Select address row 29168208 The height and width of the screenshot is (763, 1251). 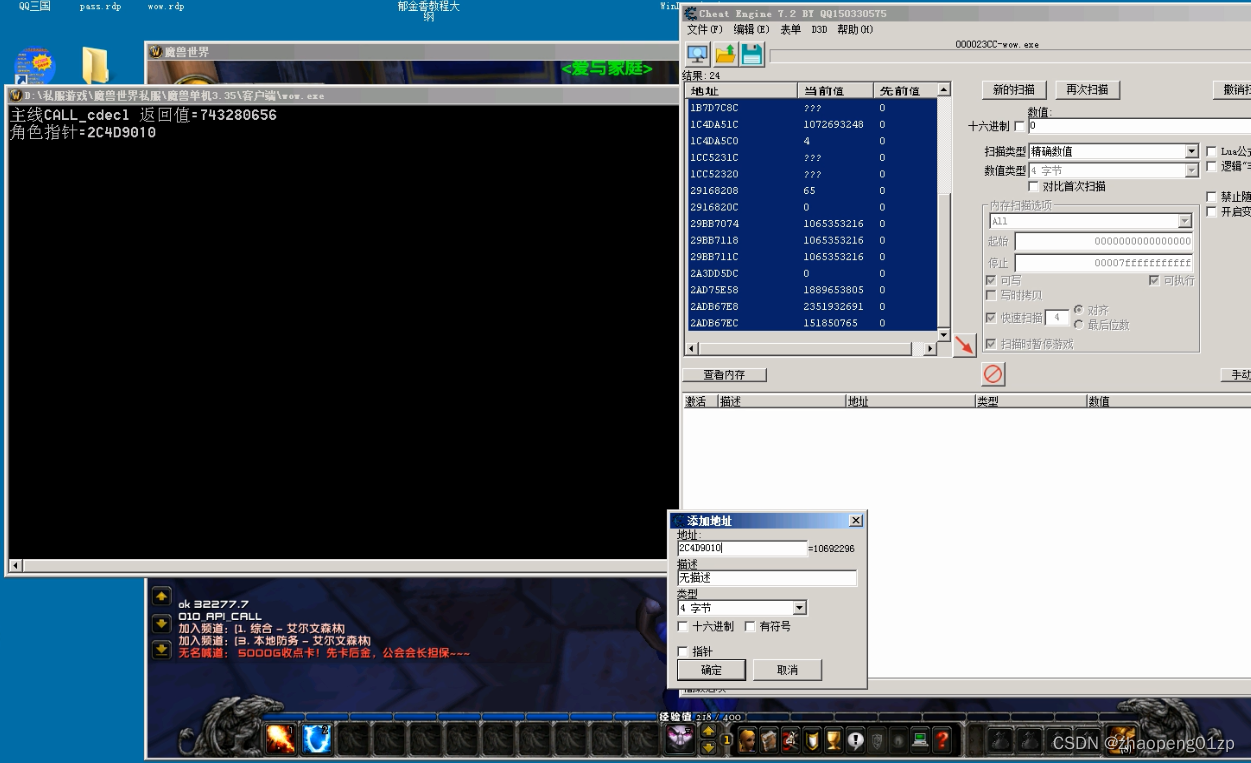811,190
